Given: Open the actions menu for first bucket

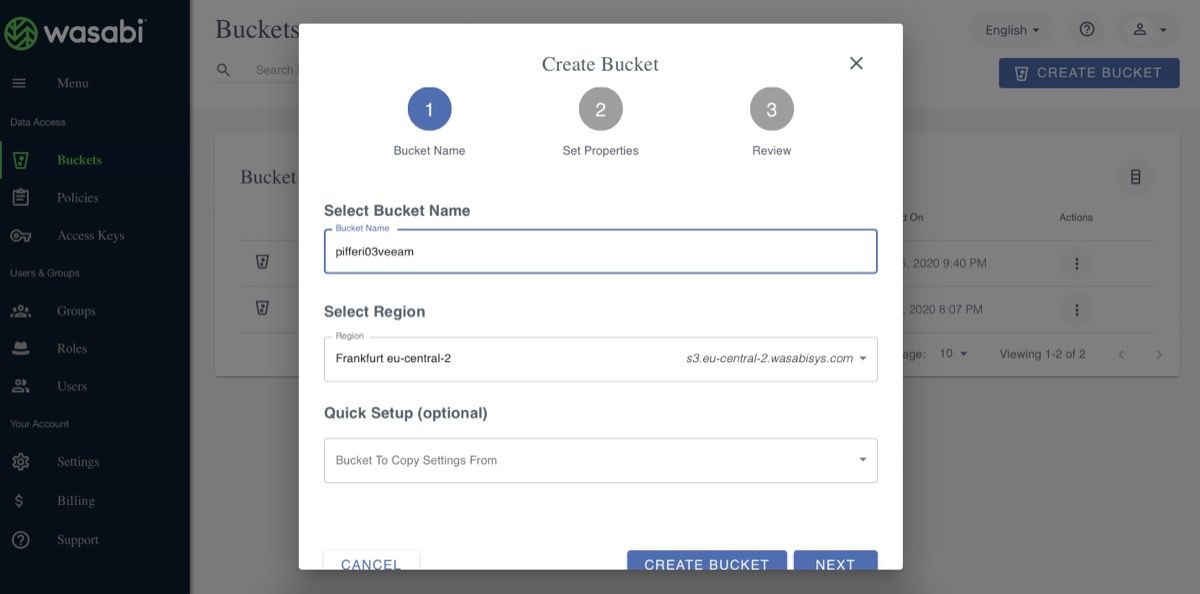Looking at the screenshot, I should [x=1076, y=264].
